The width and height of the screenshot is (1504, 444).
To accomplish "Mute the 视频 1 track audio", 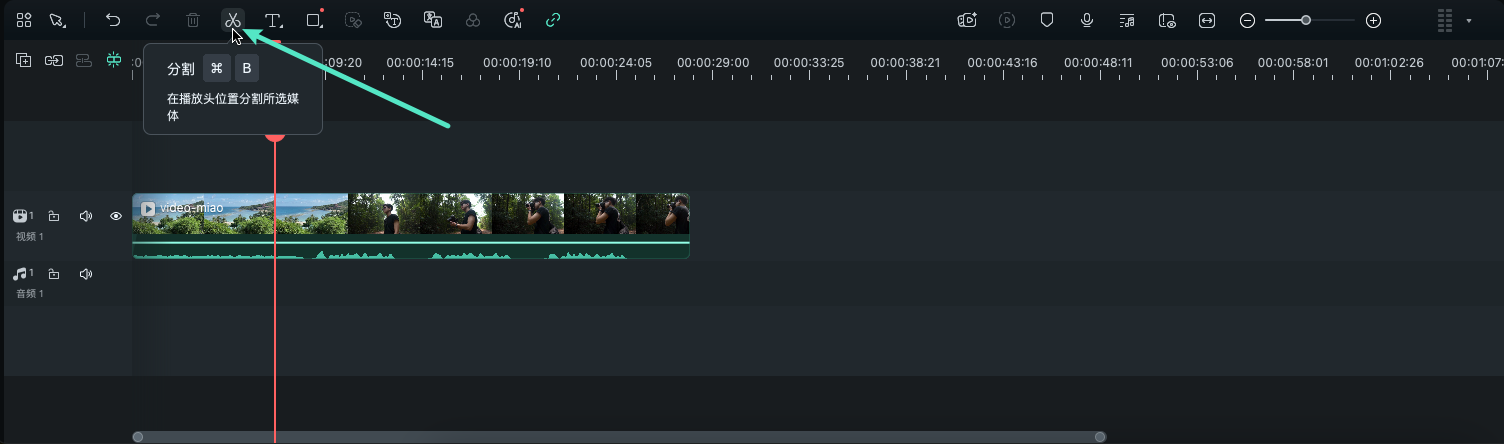I will point(86,216).
